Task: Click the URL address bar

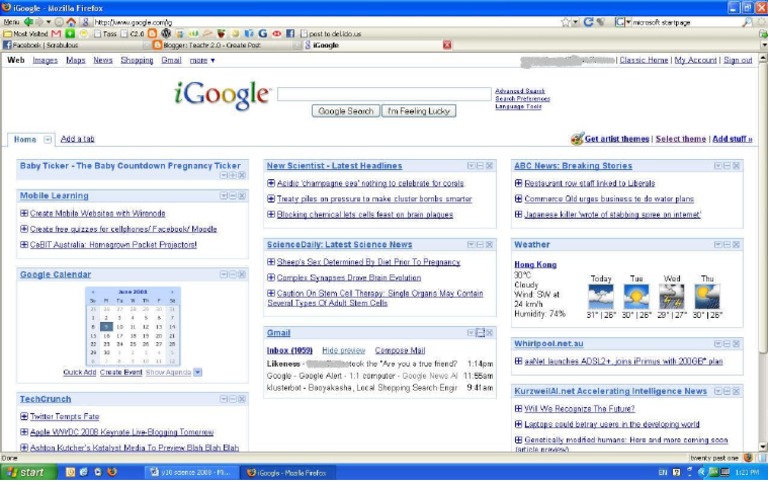Action: [323, 22]
